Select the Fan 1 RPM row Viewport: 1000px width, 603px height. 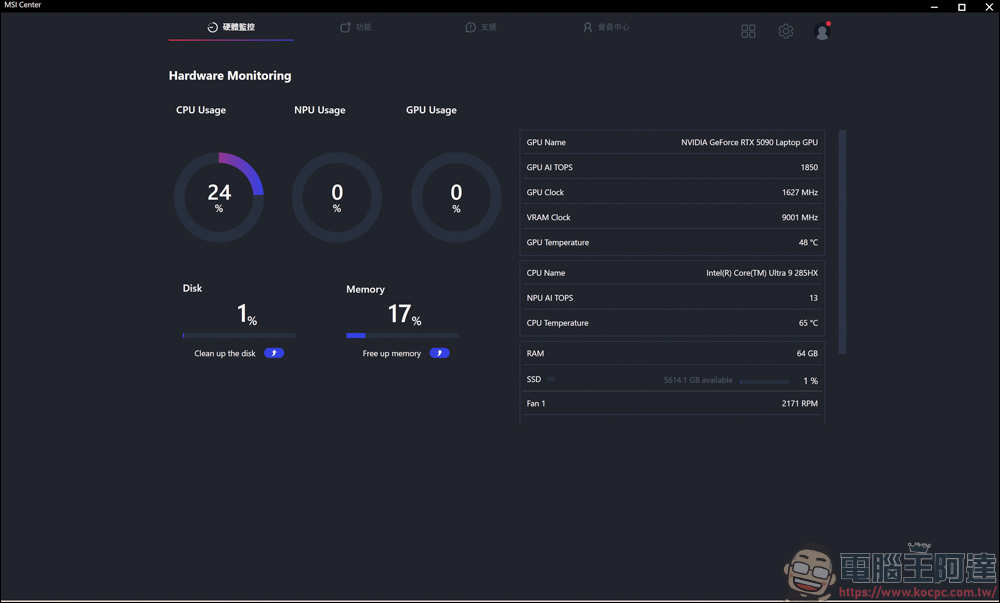[x=672, y=404]
